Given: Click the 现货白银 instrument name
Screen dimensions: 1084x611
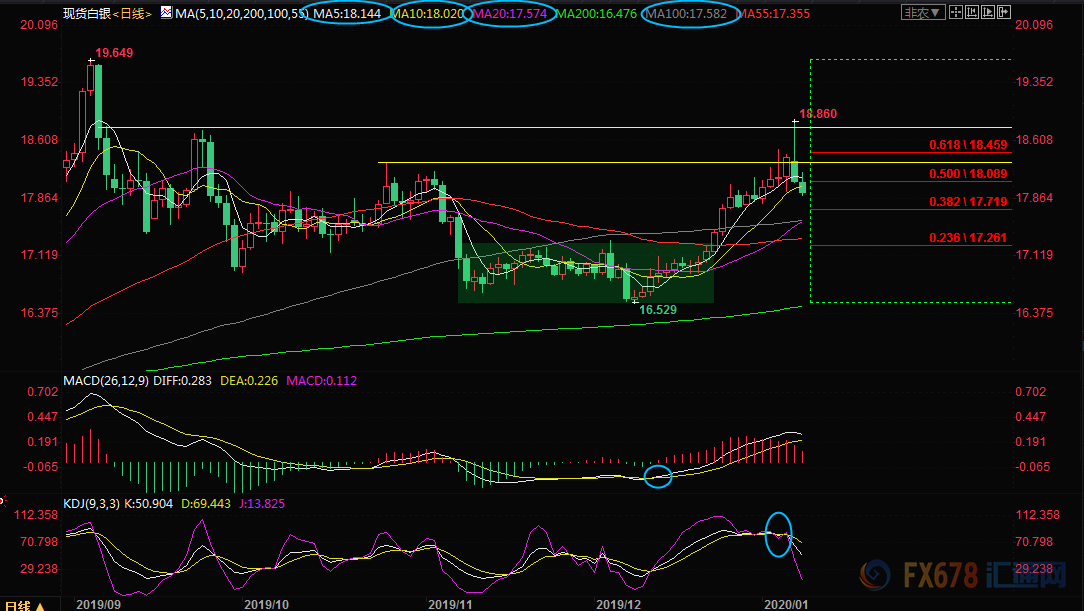Looking at the screenshot, I should pyautogui.click(x=85, y=14).
